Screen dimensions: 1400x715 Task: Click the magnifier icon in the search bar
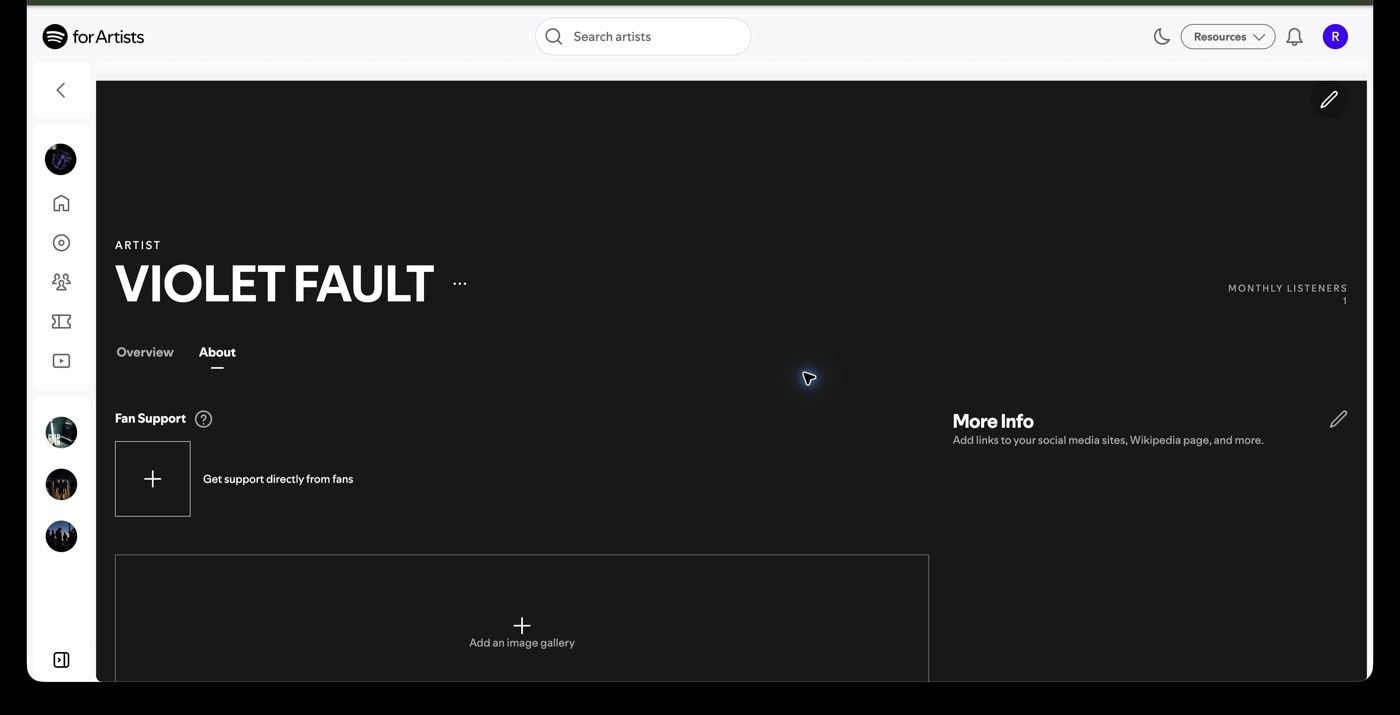click(554, 37)
